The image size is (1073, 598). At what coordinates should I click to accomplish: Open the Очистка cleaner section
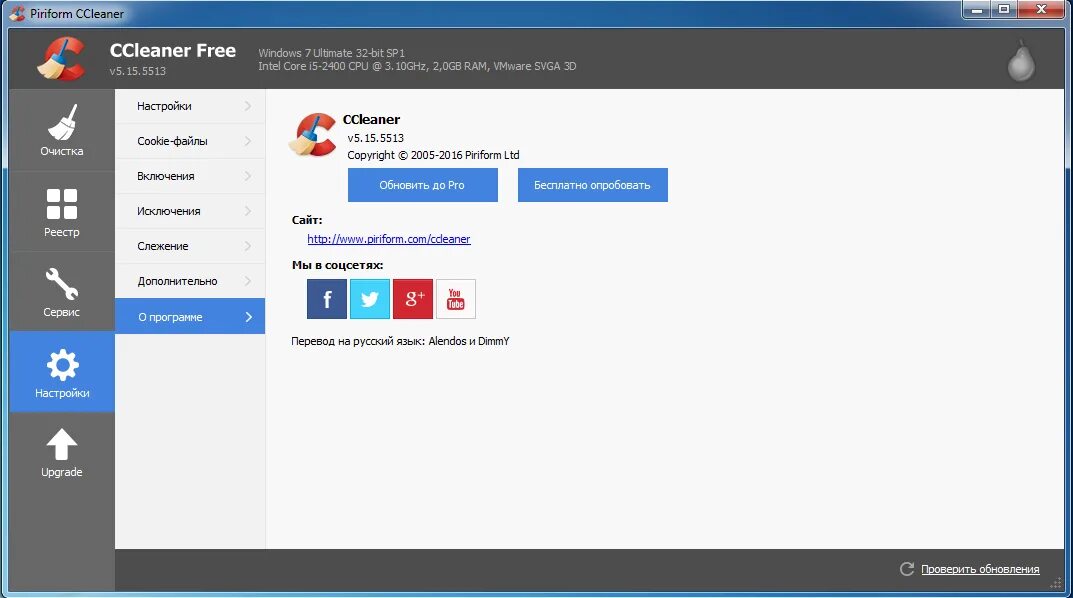(x=62, y=130)
